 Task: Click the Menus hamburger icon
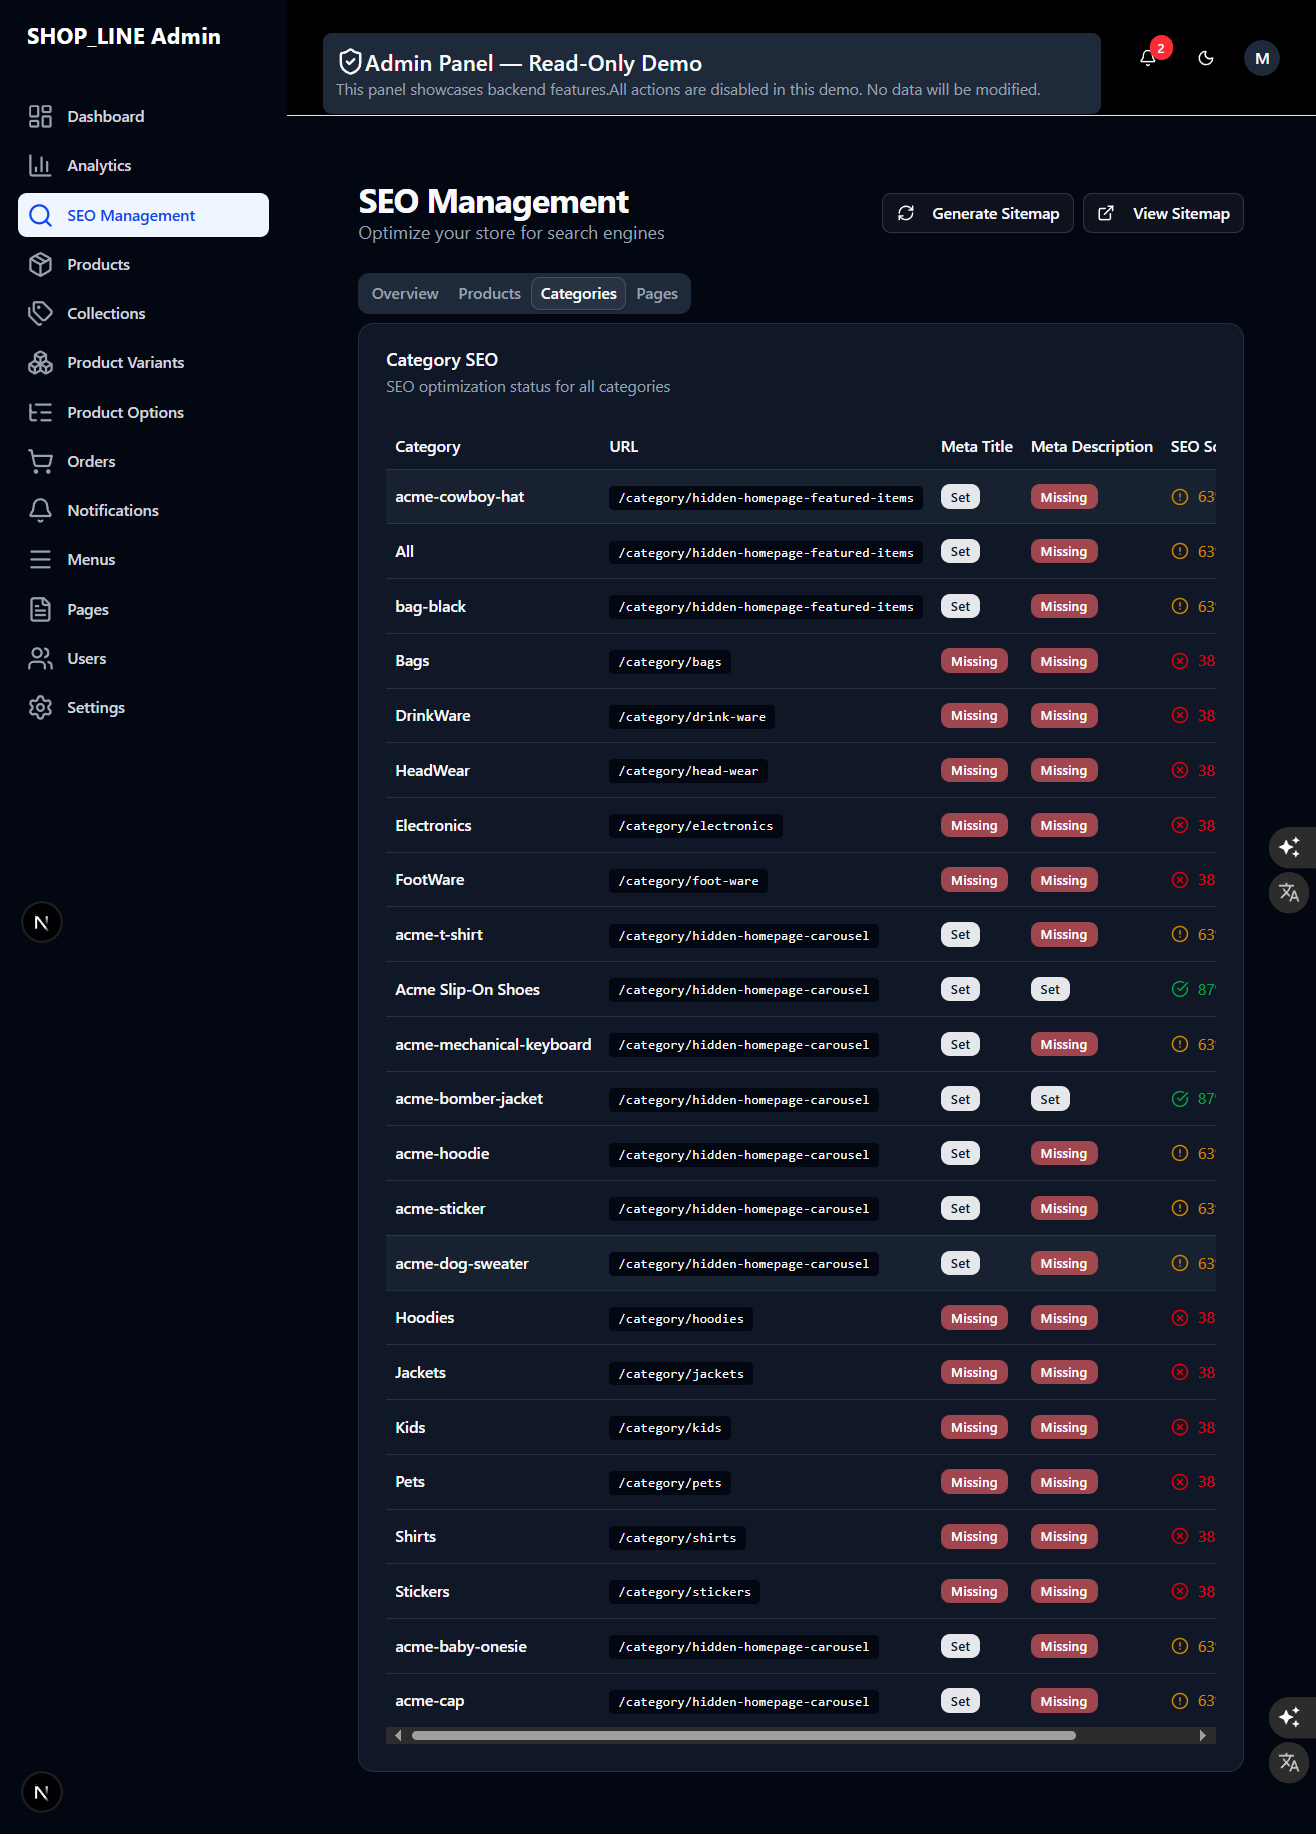40,560
